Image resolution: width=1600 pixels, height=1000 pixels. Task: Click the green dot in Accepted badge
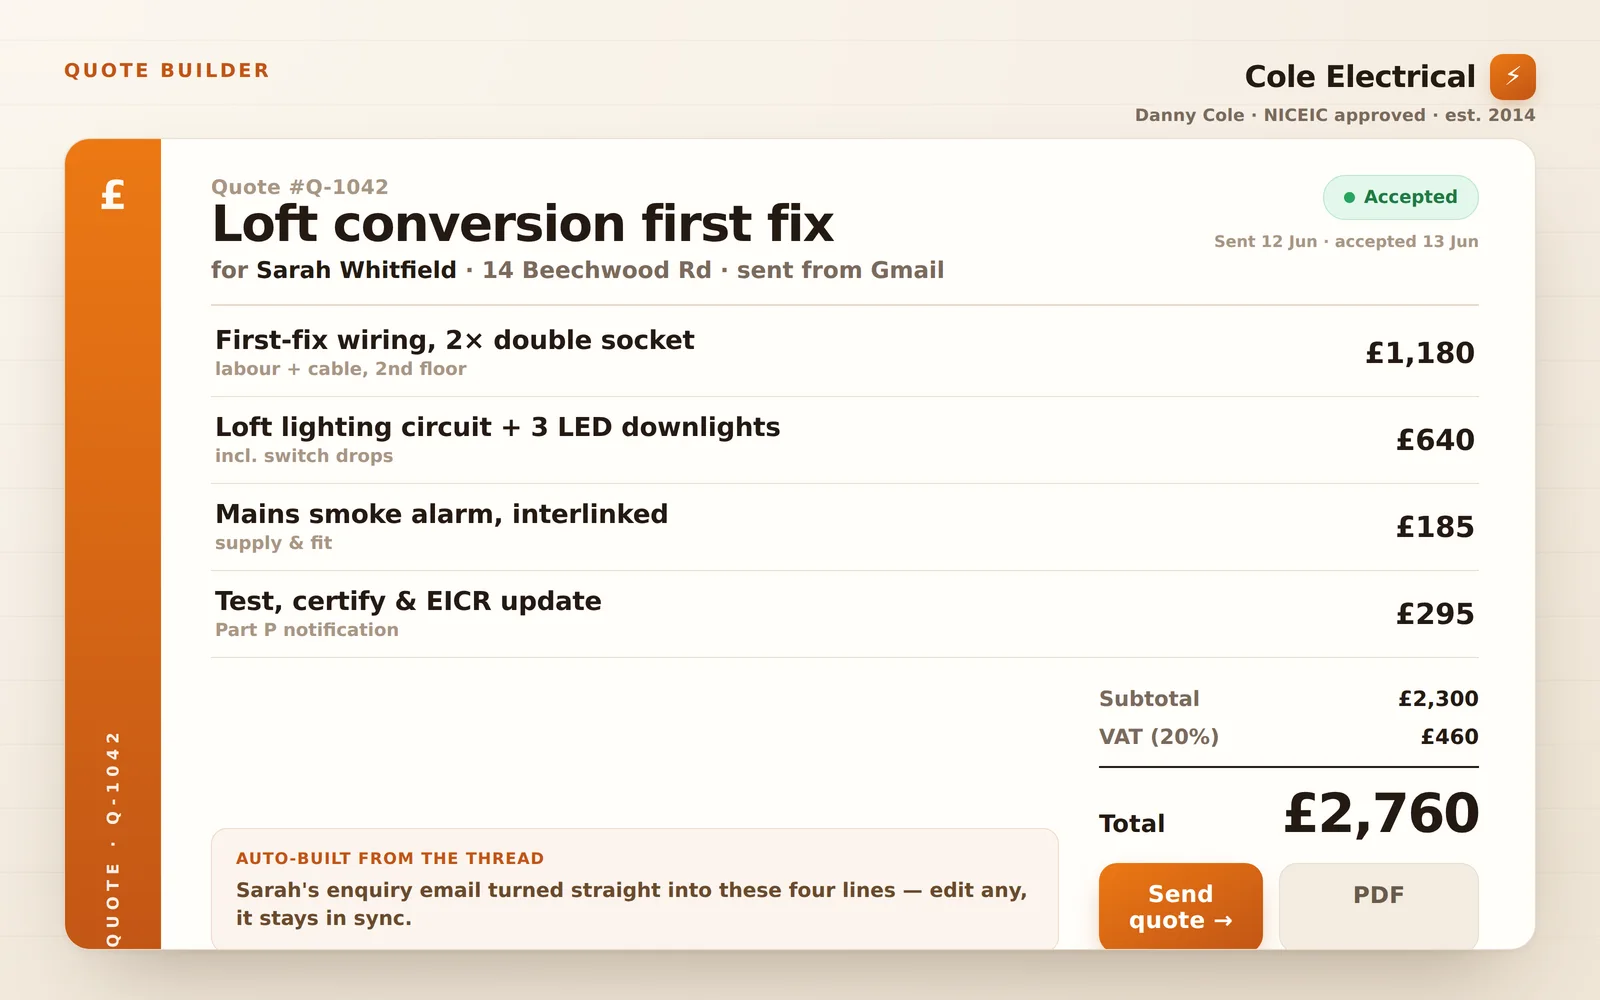[x=1349, y=198]
